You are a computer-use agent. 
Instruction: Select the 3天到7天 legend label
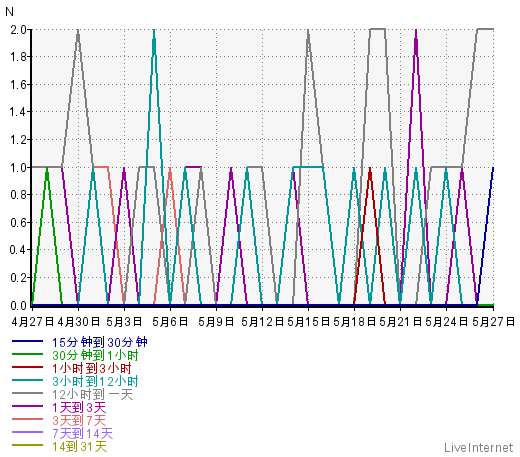(79, 420)
